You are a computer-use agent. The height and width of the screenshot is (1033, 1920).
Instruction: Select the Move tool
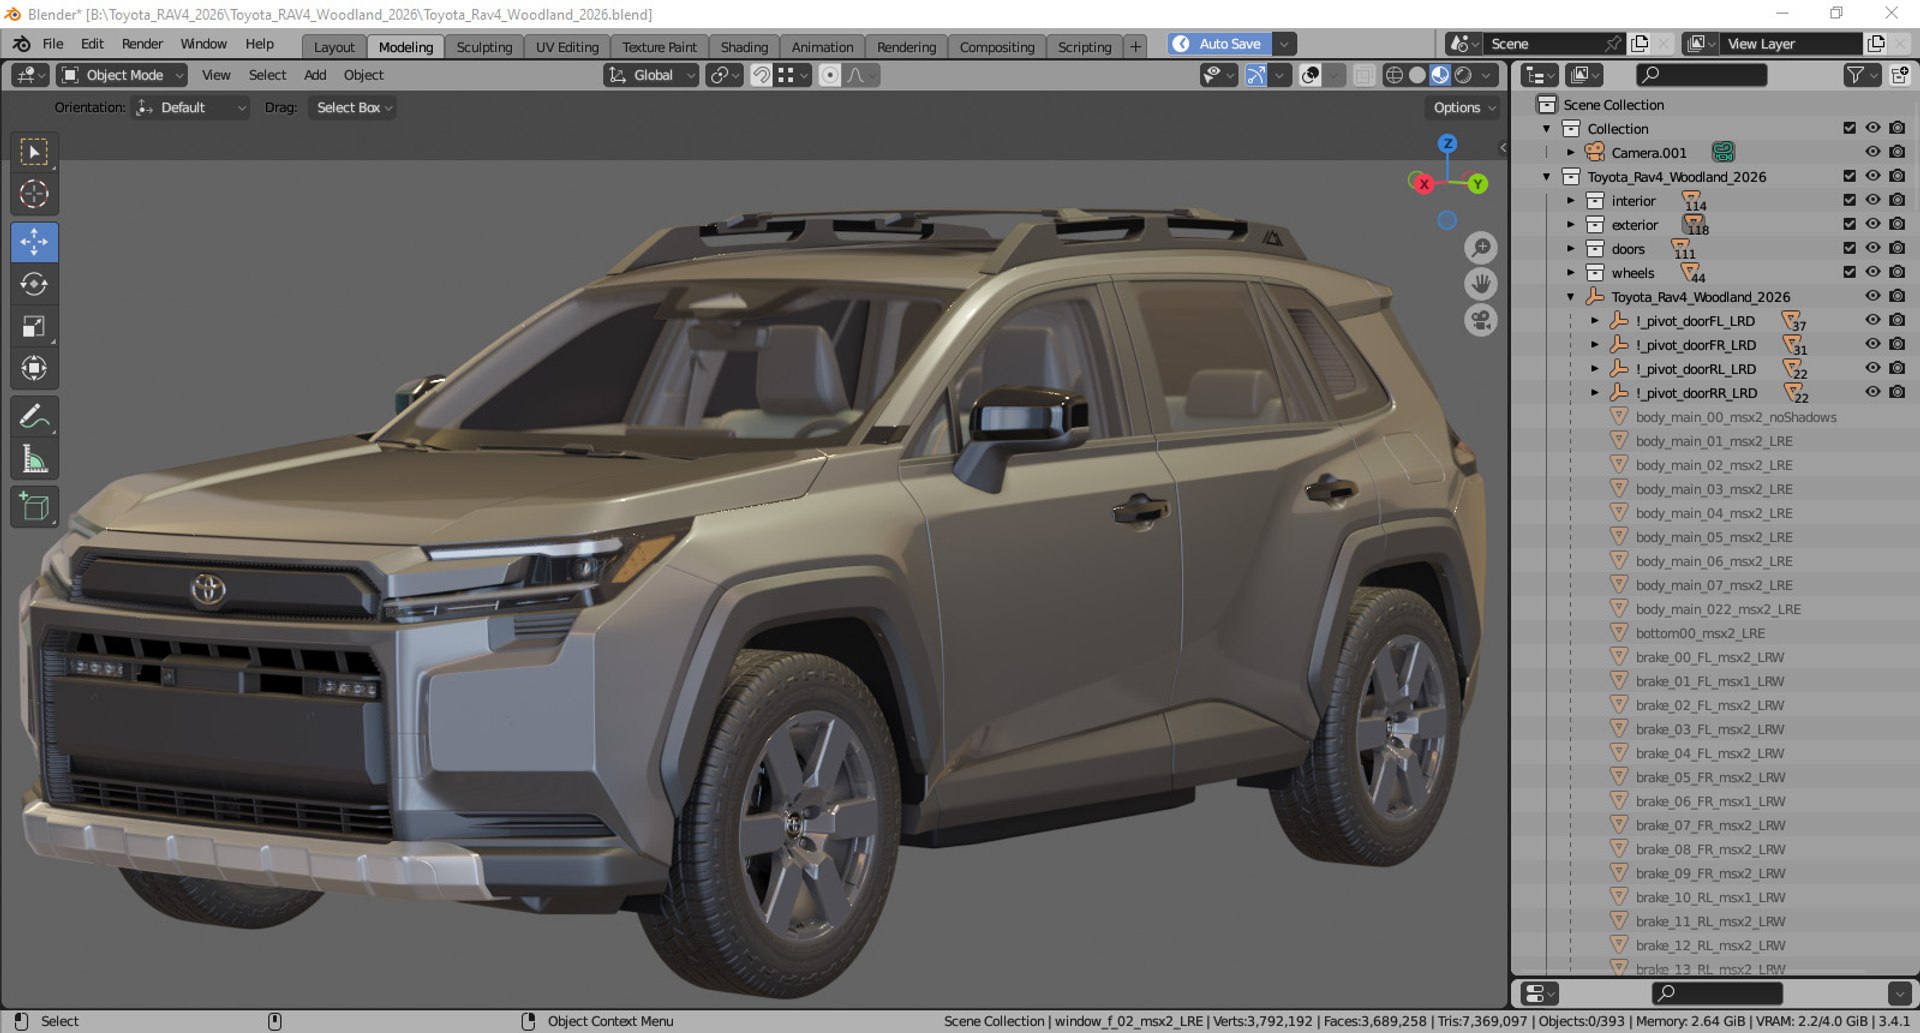pos(34,242)
